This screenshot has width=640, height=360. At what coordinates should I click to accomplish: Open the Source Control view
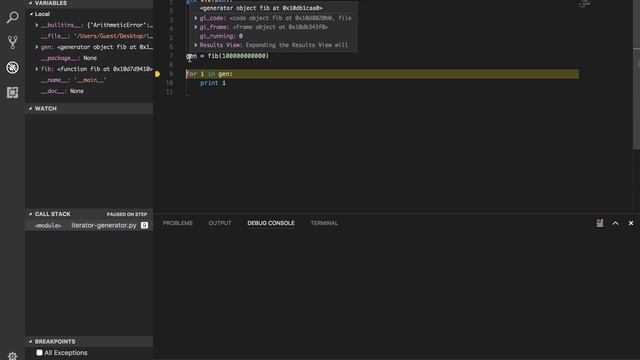click(x=12, y=42)
